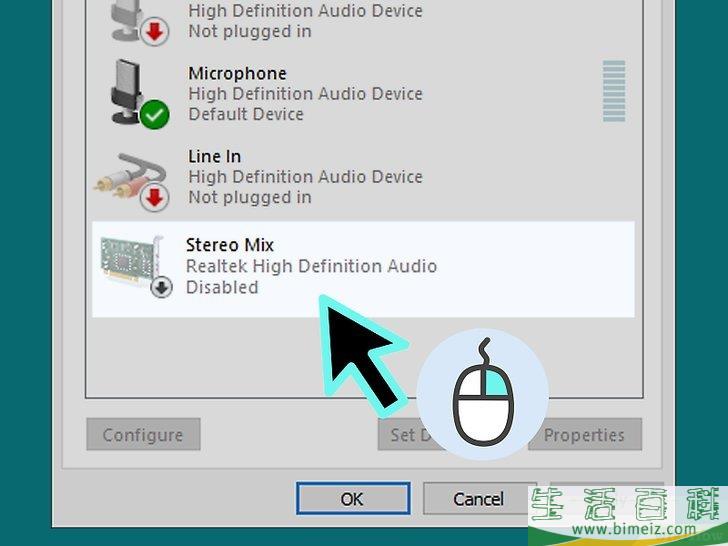Select the "Line In" device name

[214, 156]
